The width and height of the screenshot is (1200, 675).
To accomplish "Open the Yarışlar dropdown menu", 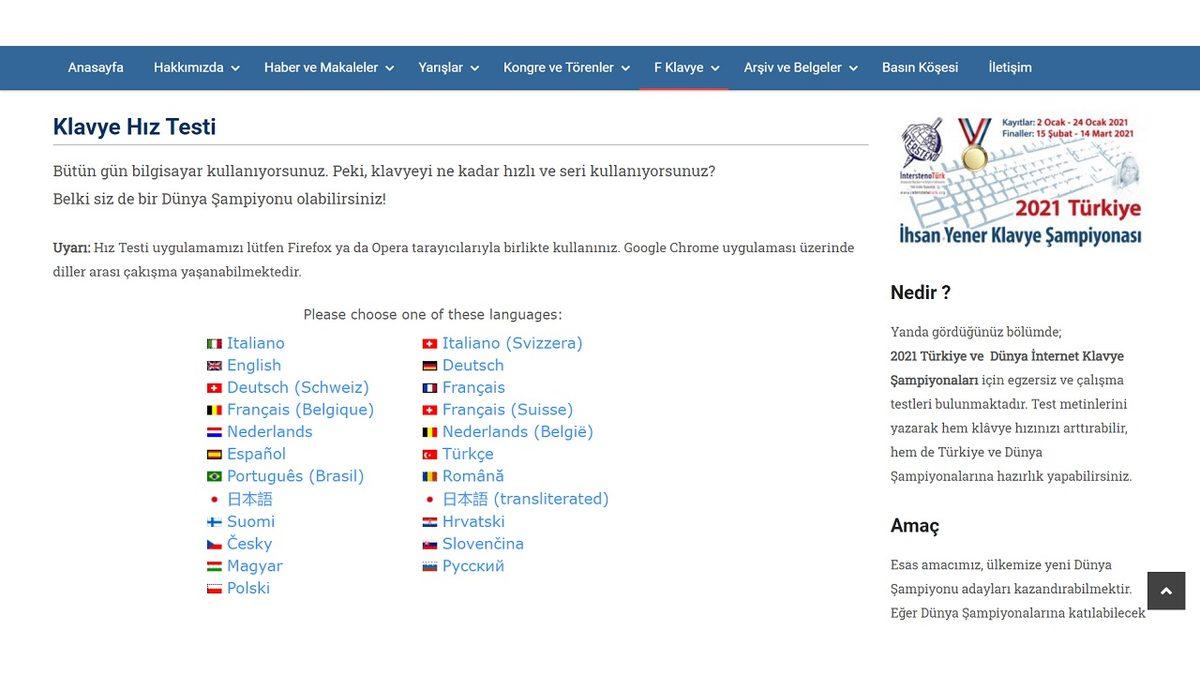I will coord(447,67).
